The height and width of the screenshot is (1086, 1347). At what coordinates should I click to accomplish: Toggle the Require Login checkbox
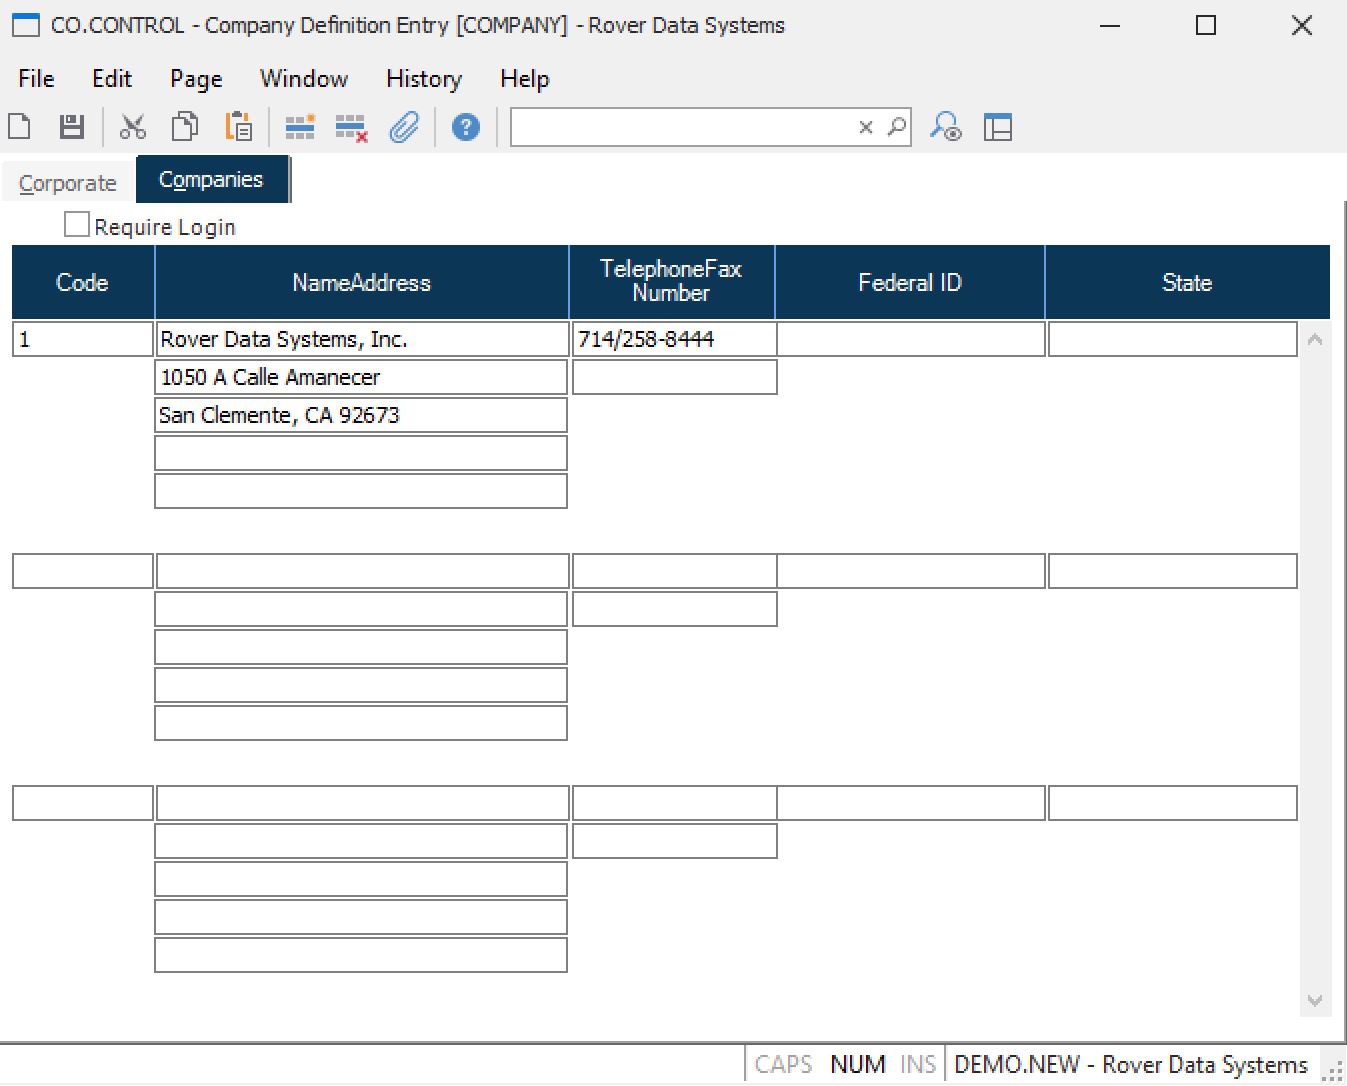click(x=77, y=225)
